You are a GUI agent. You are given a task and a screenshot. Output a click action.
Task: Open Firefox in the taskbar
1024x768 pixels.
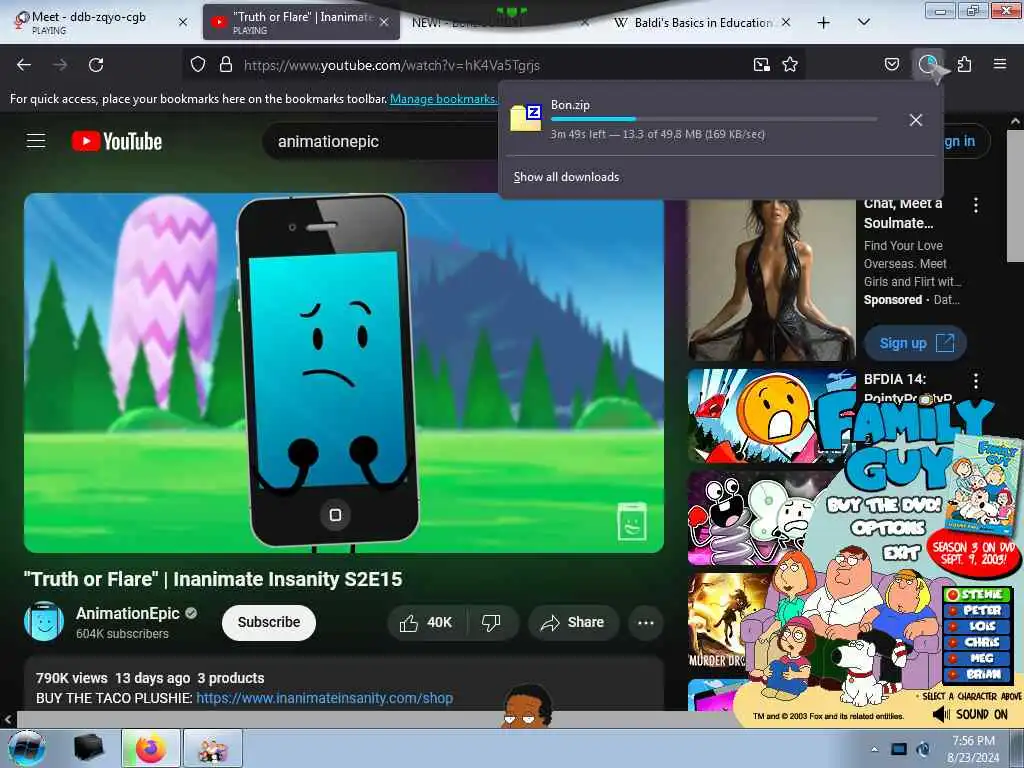click(x=151, y=748)
